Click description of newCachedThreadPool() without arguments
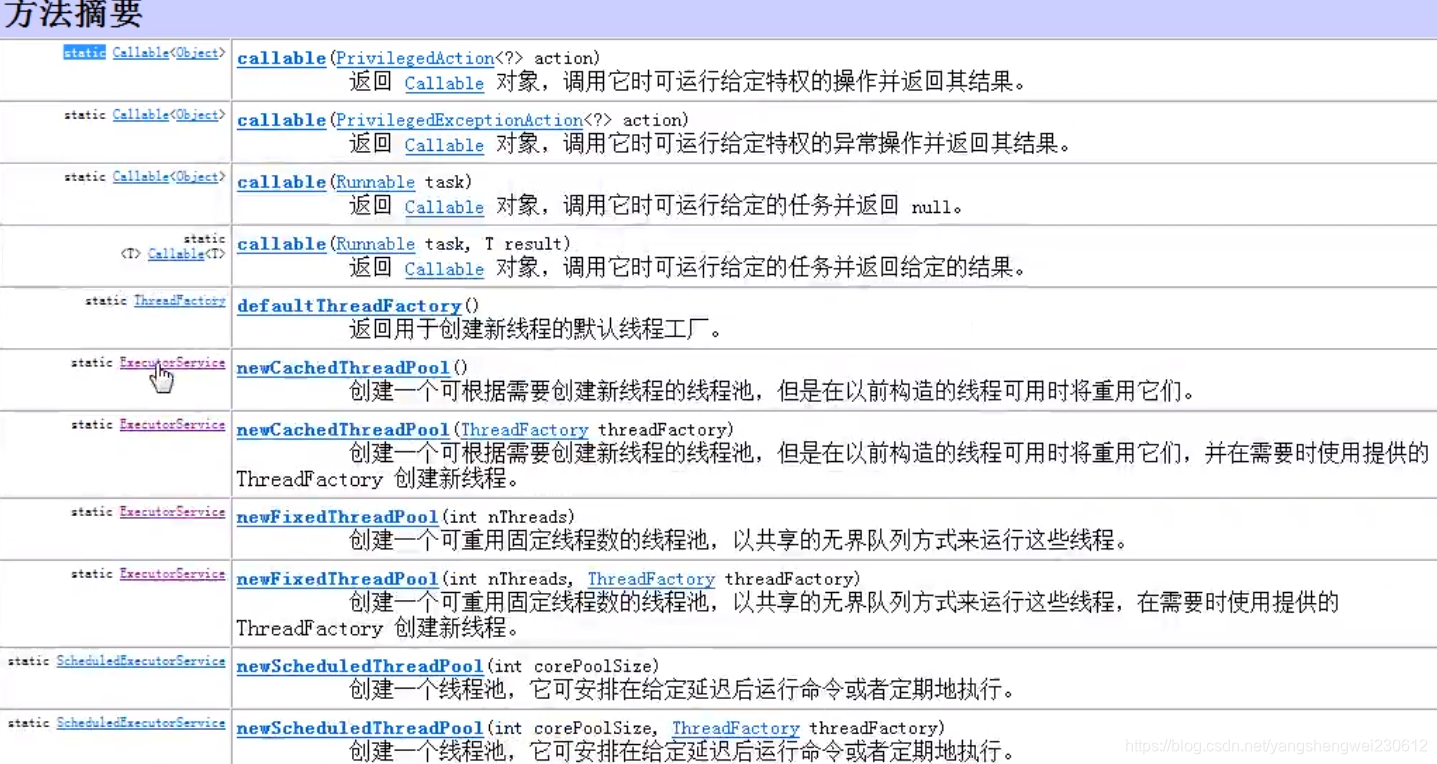Screen dimensions: 1437x764 click(772, 391)
